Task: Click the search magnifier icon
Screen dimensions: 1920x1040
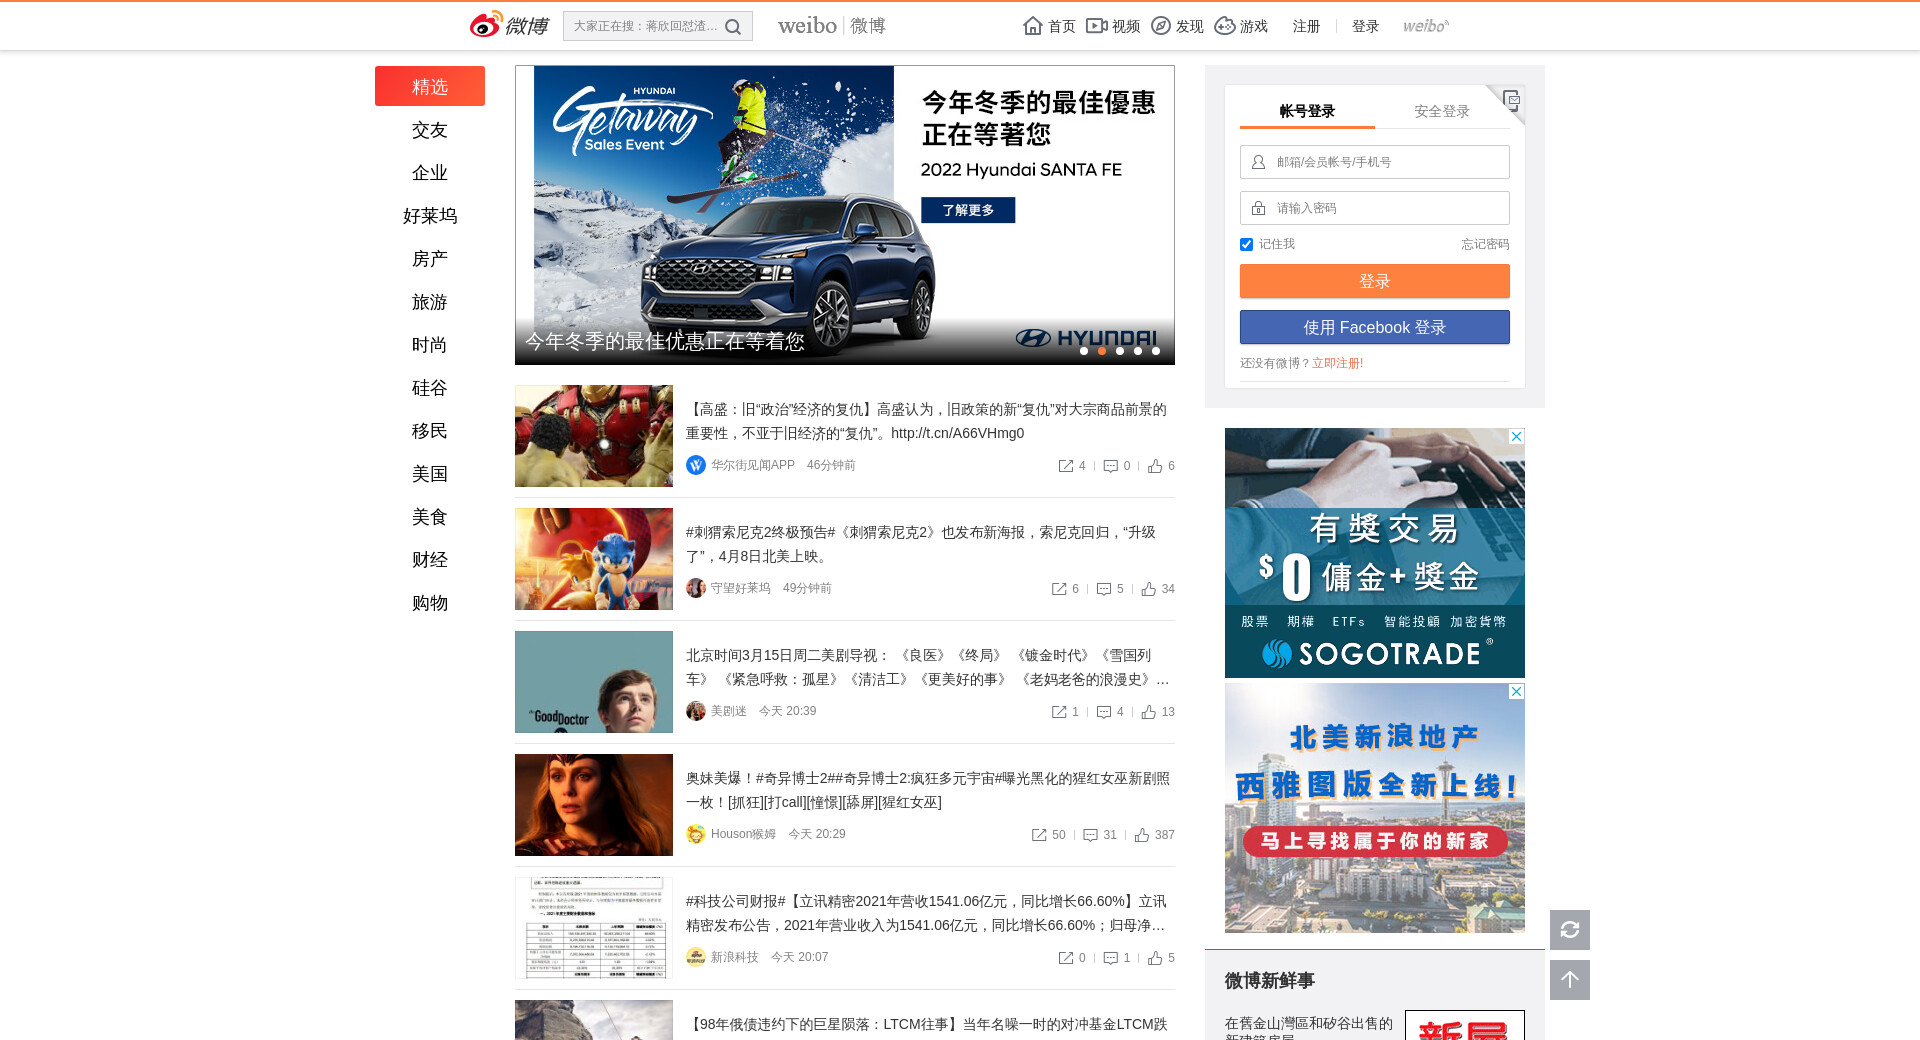Action: 733,27
